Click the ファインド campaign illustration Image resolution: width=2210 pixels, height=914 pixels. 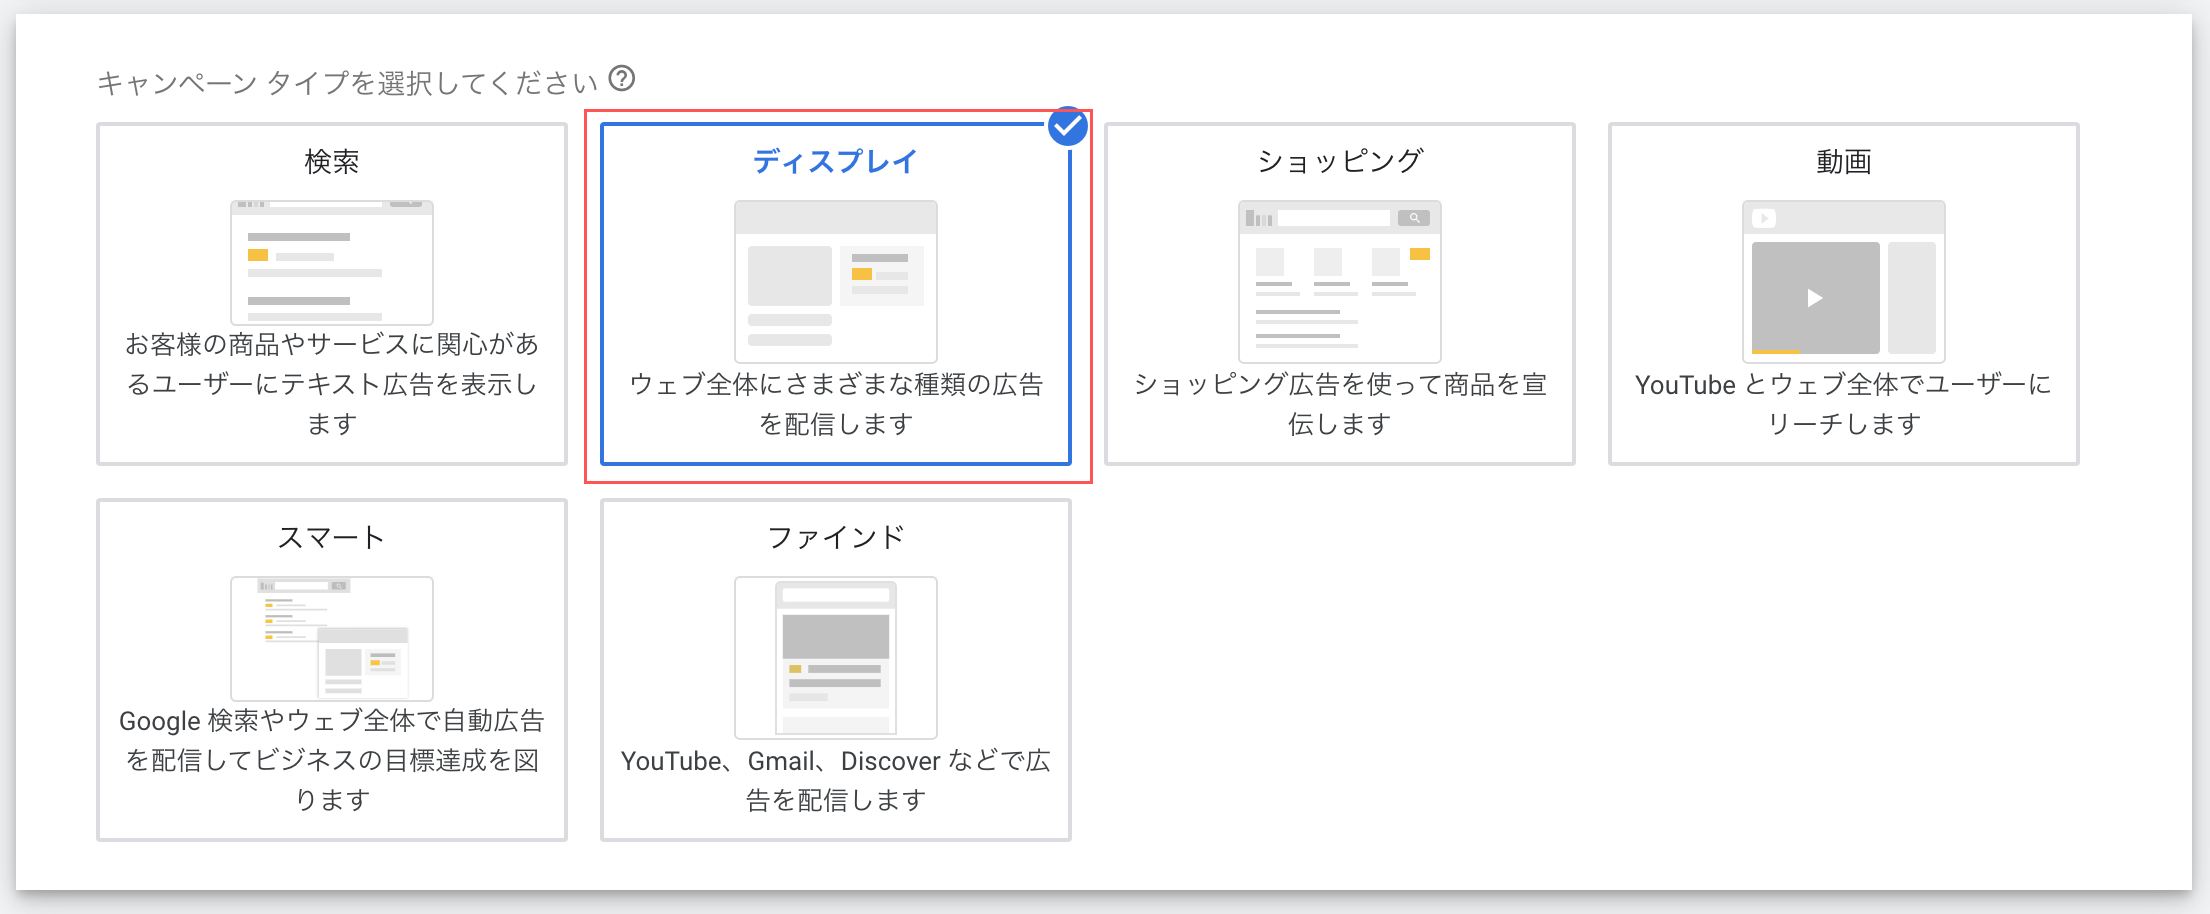click(x=836, y=657)
